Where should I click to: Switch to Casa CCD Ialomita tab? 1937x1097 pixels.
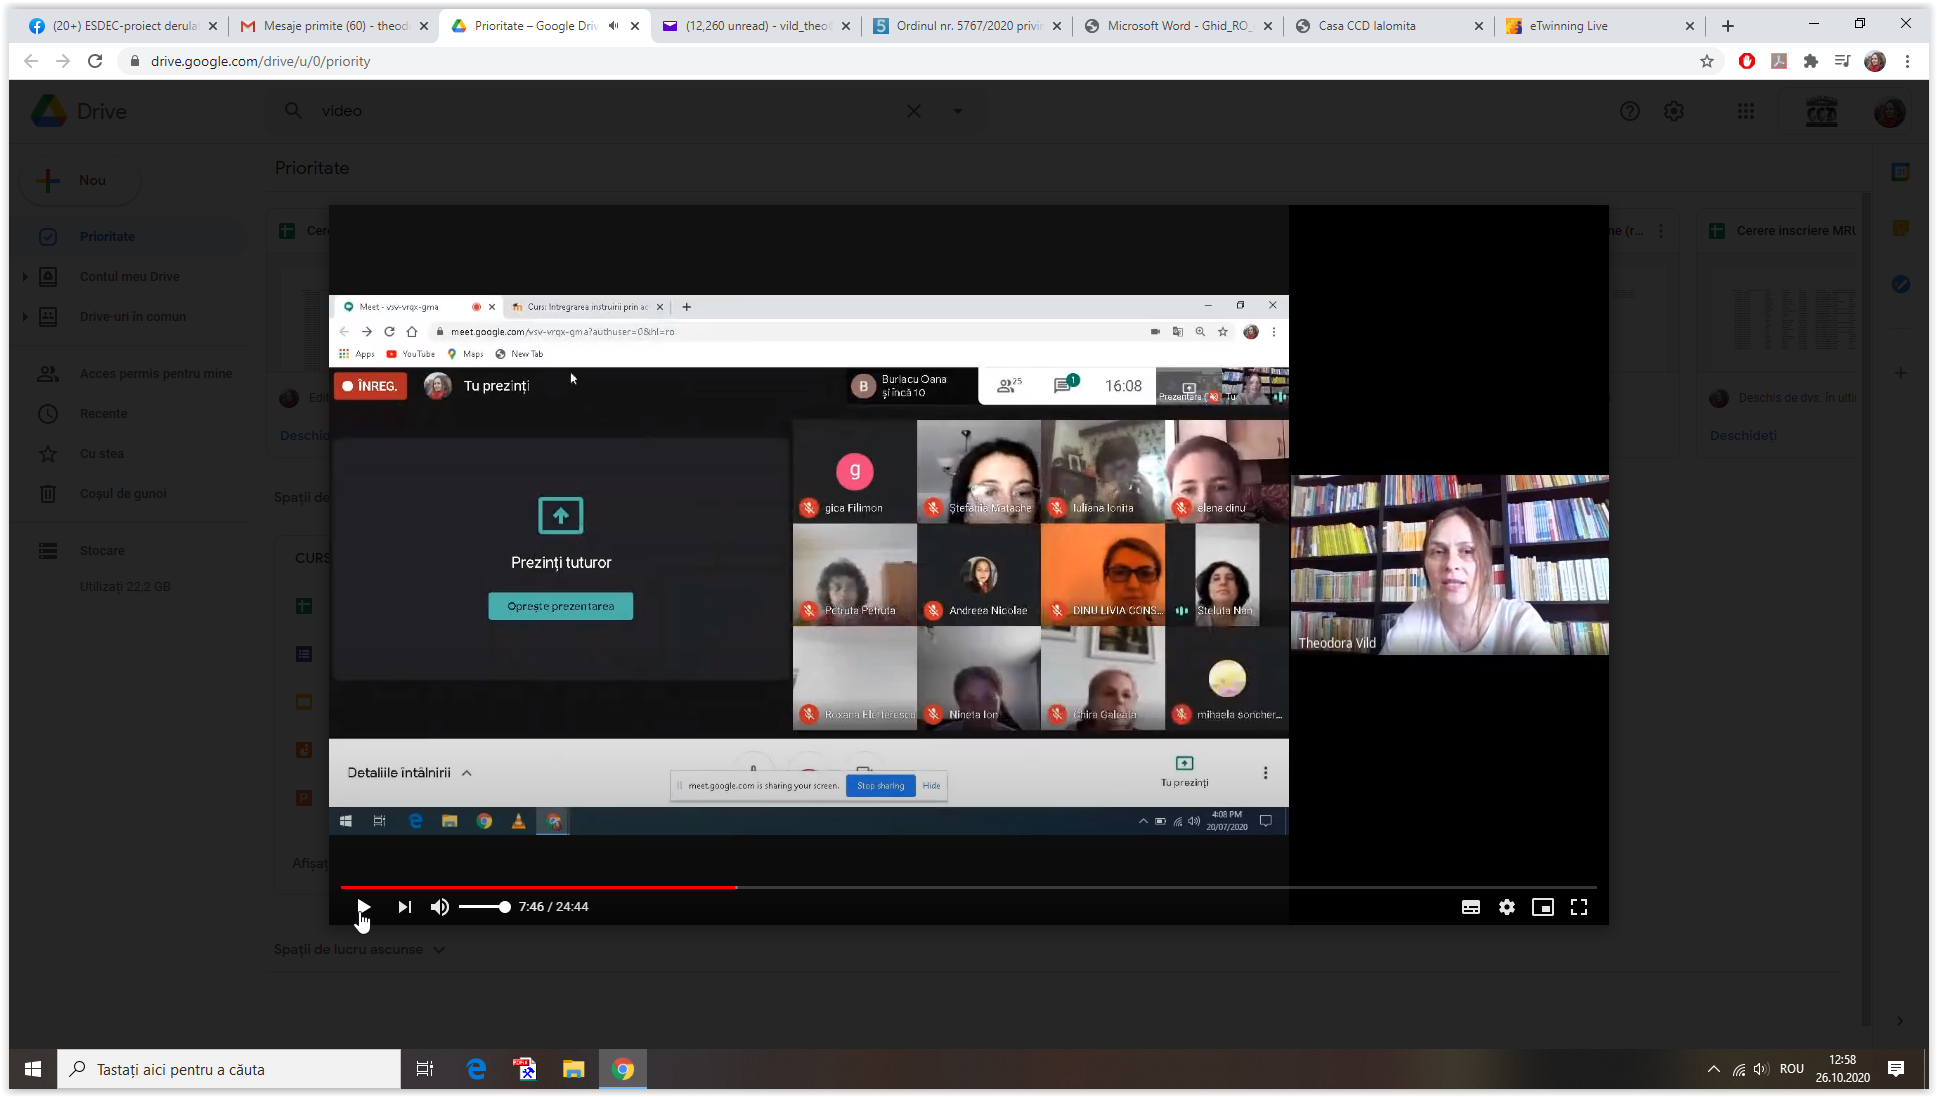(x=1390, y=26)
